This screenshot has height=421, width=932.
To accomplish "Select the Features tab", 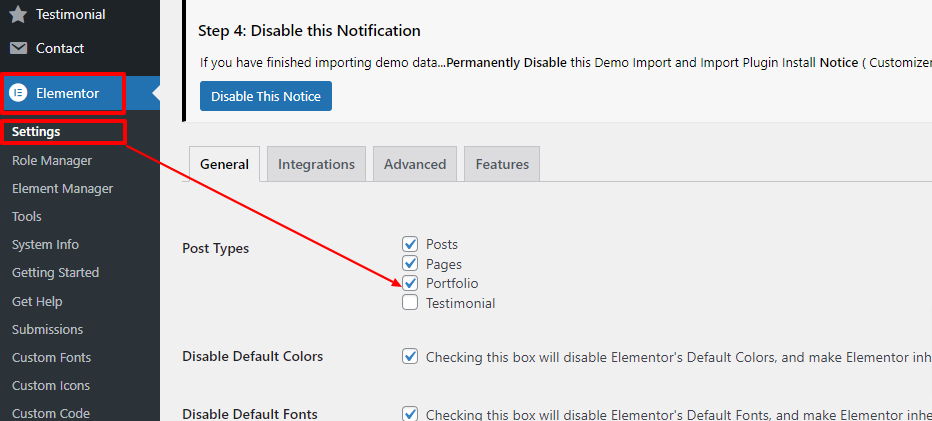I will click(502, 164).
